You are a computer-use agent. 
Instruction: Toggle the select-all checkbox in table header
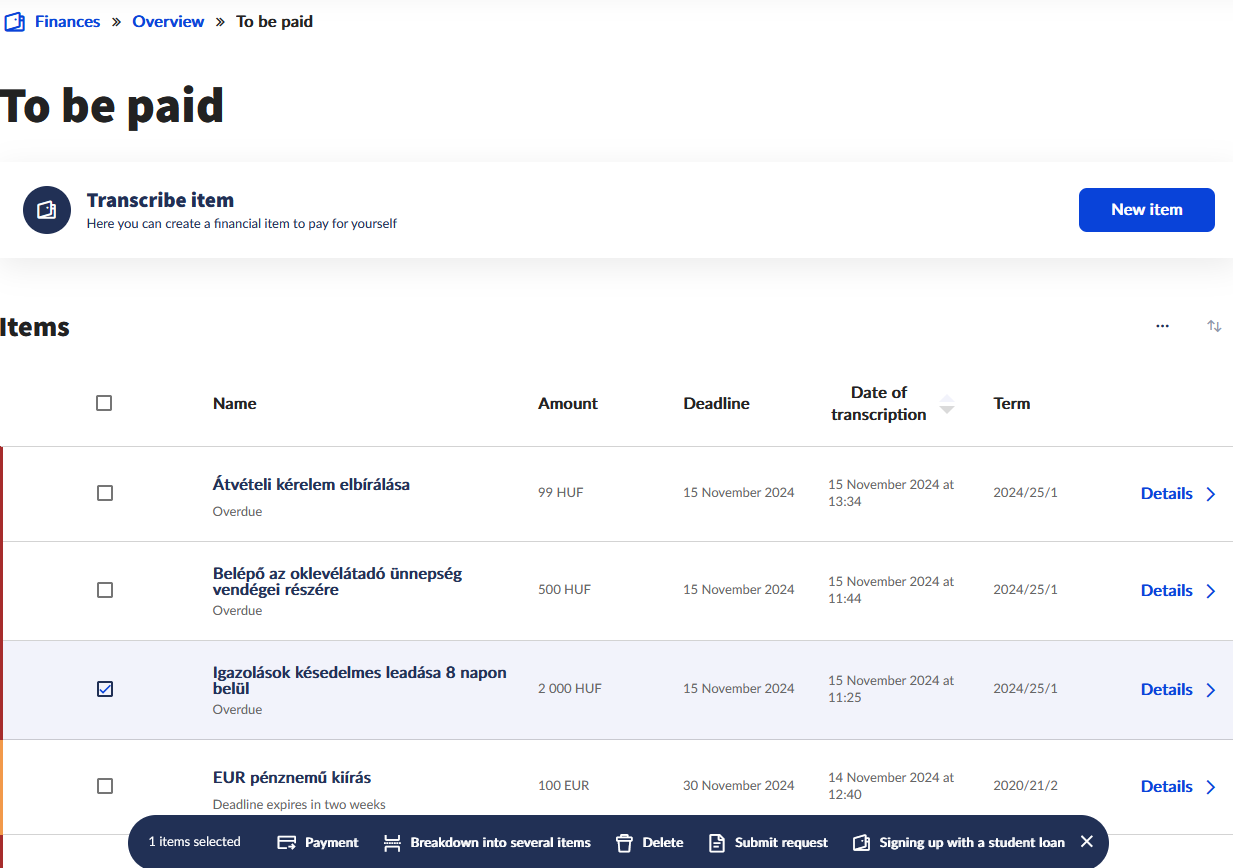[x=104, y=403]
